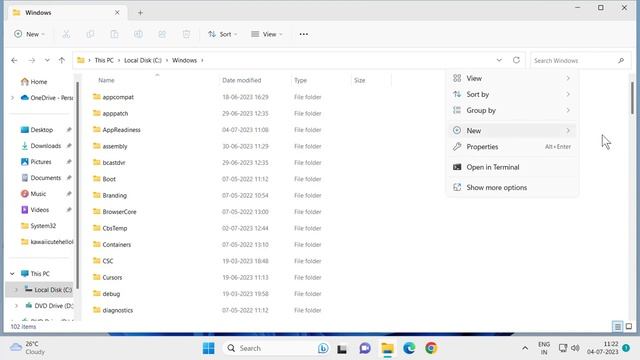The width and height of the screenshot is (640, 360).
Task: Click the Delete trash icon
Action: 186,34
